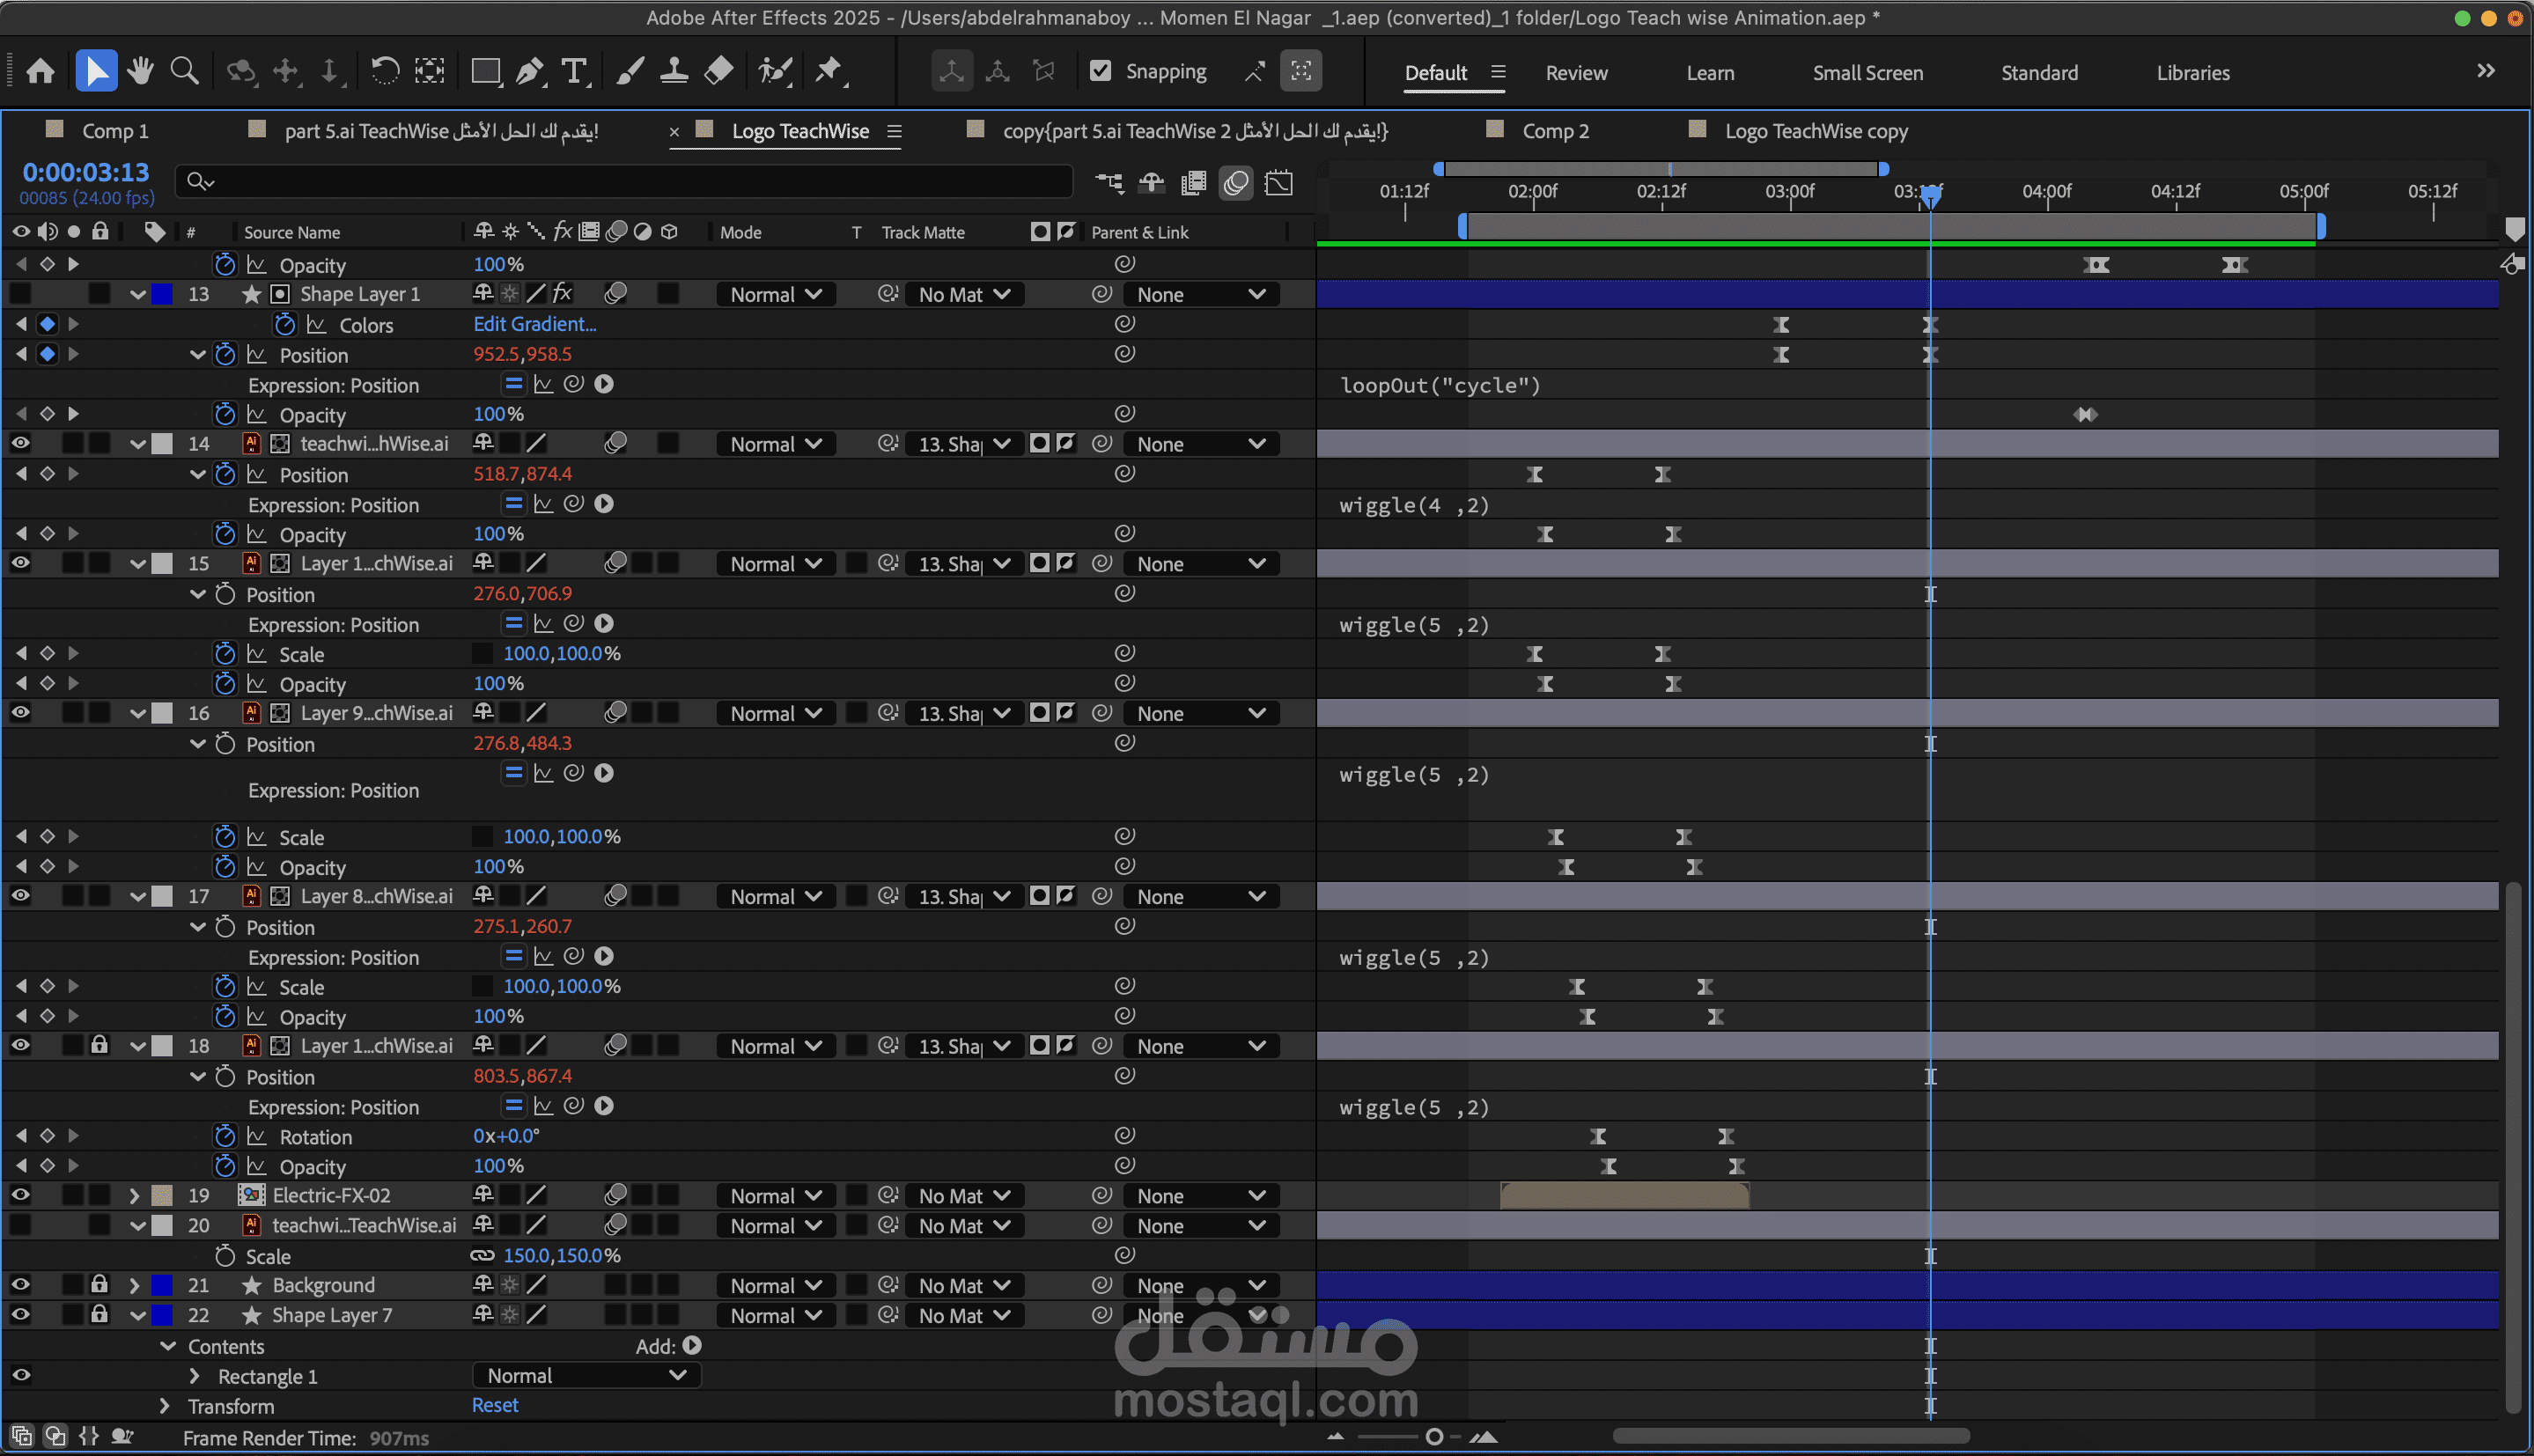Click the timeline zoom slider
This screenshot has width=2534, height=1456.
(1433, 1437)
